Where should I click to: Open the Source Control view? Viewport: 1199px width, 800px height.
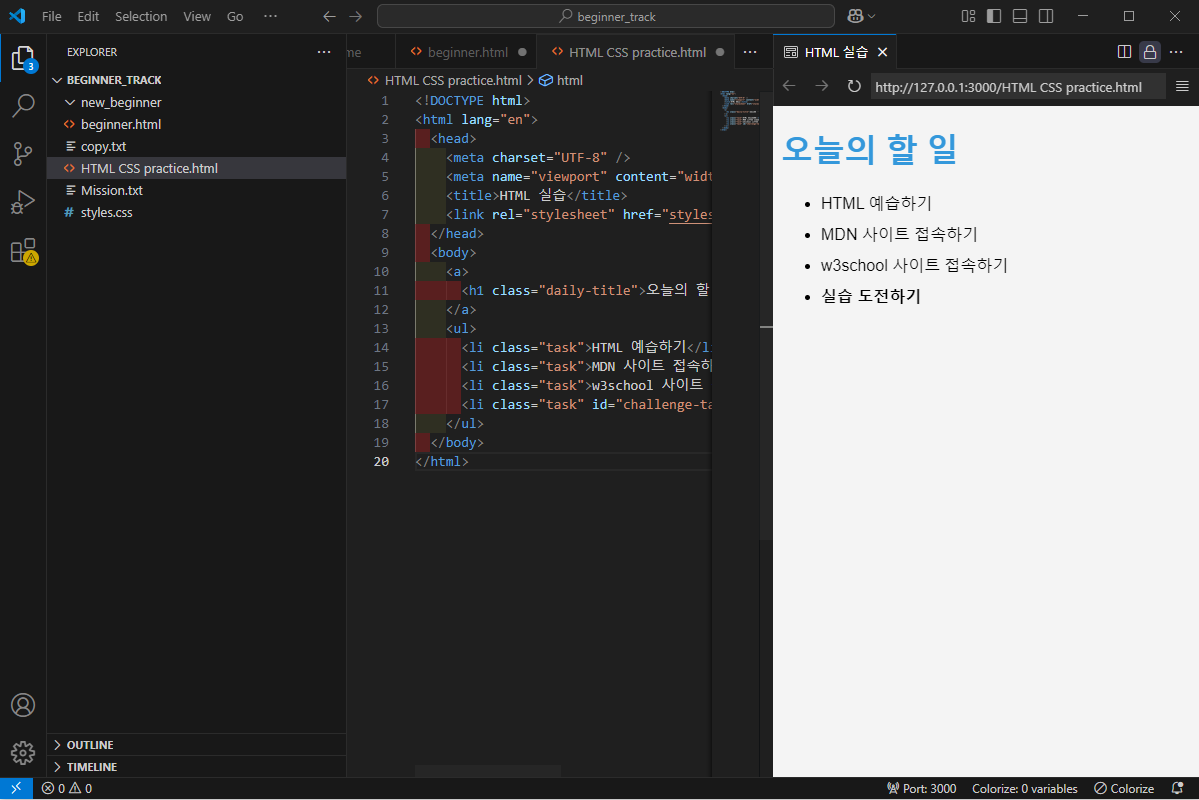point(23,153)
